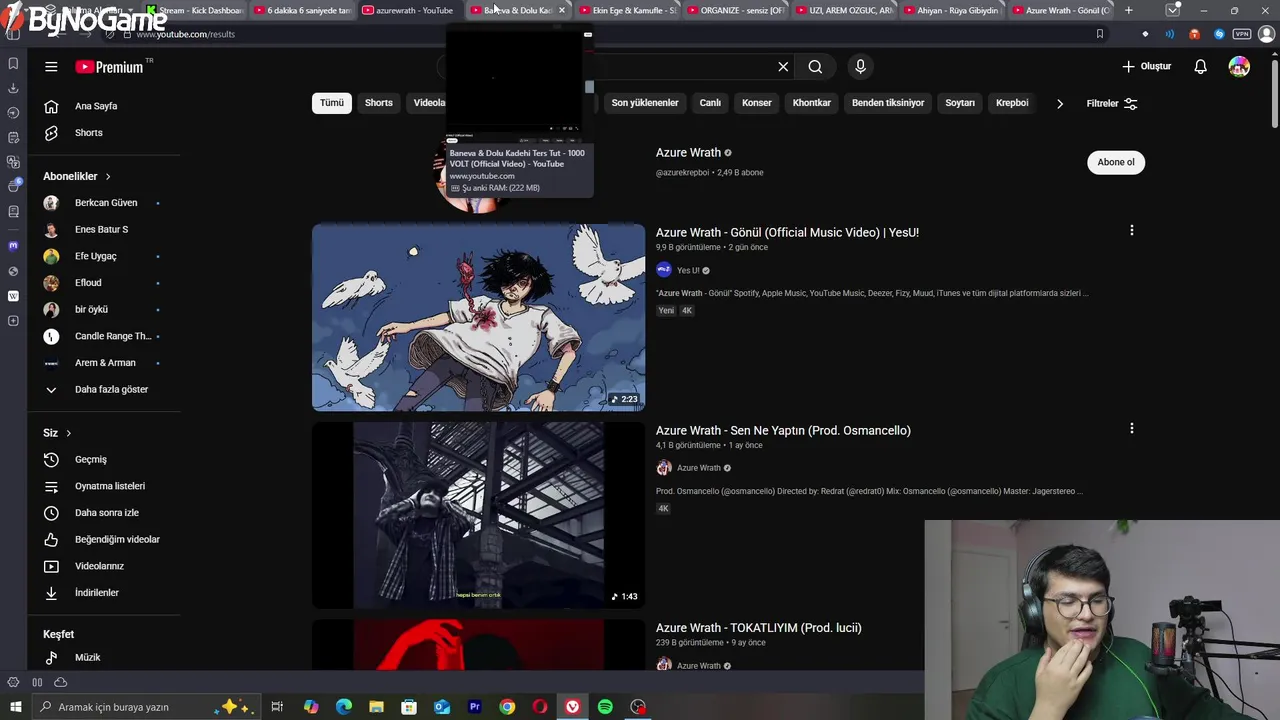
Task: Toggle the VPN badge in address bar
Action: click(1243, 34)
